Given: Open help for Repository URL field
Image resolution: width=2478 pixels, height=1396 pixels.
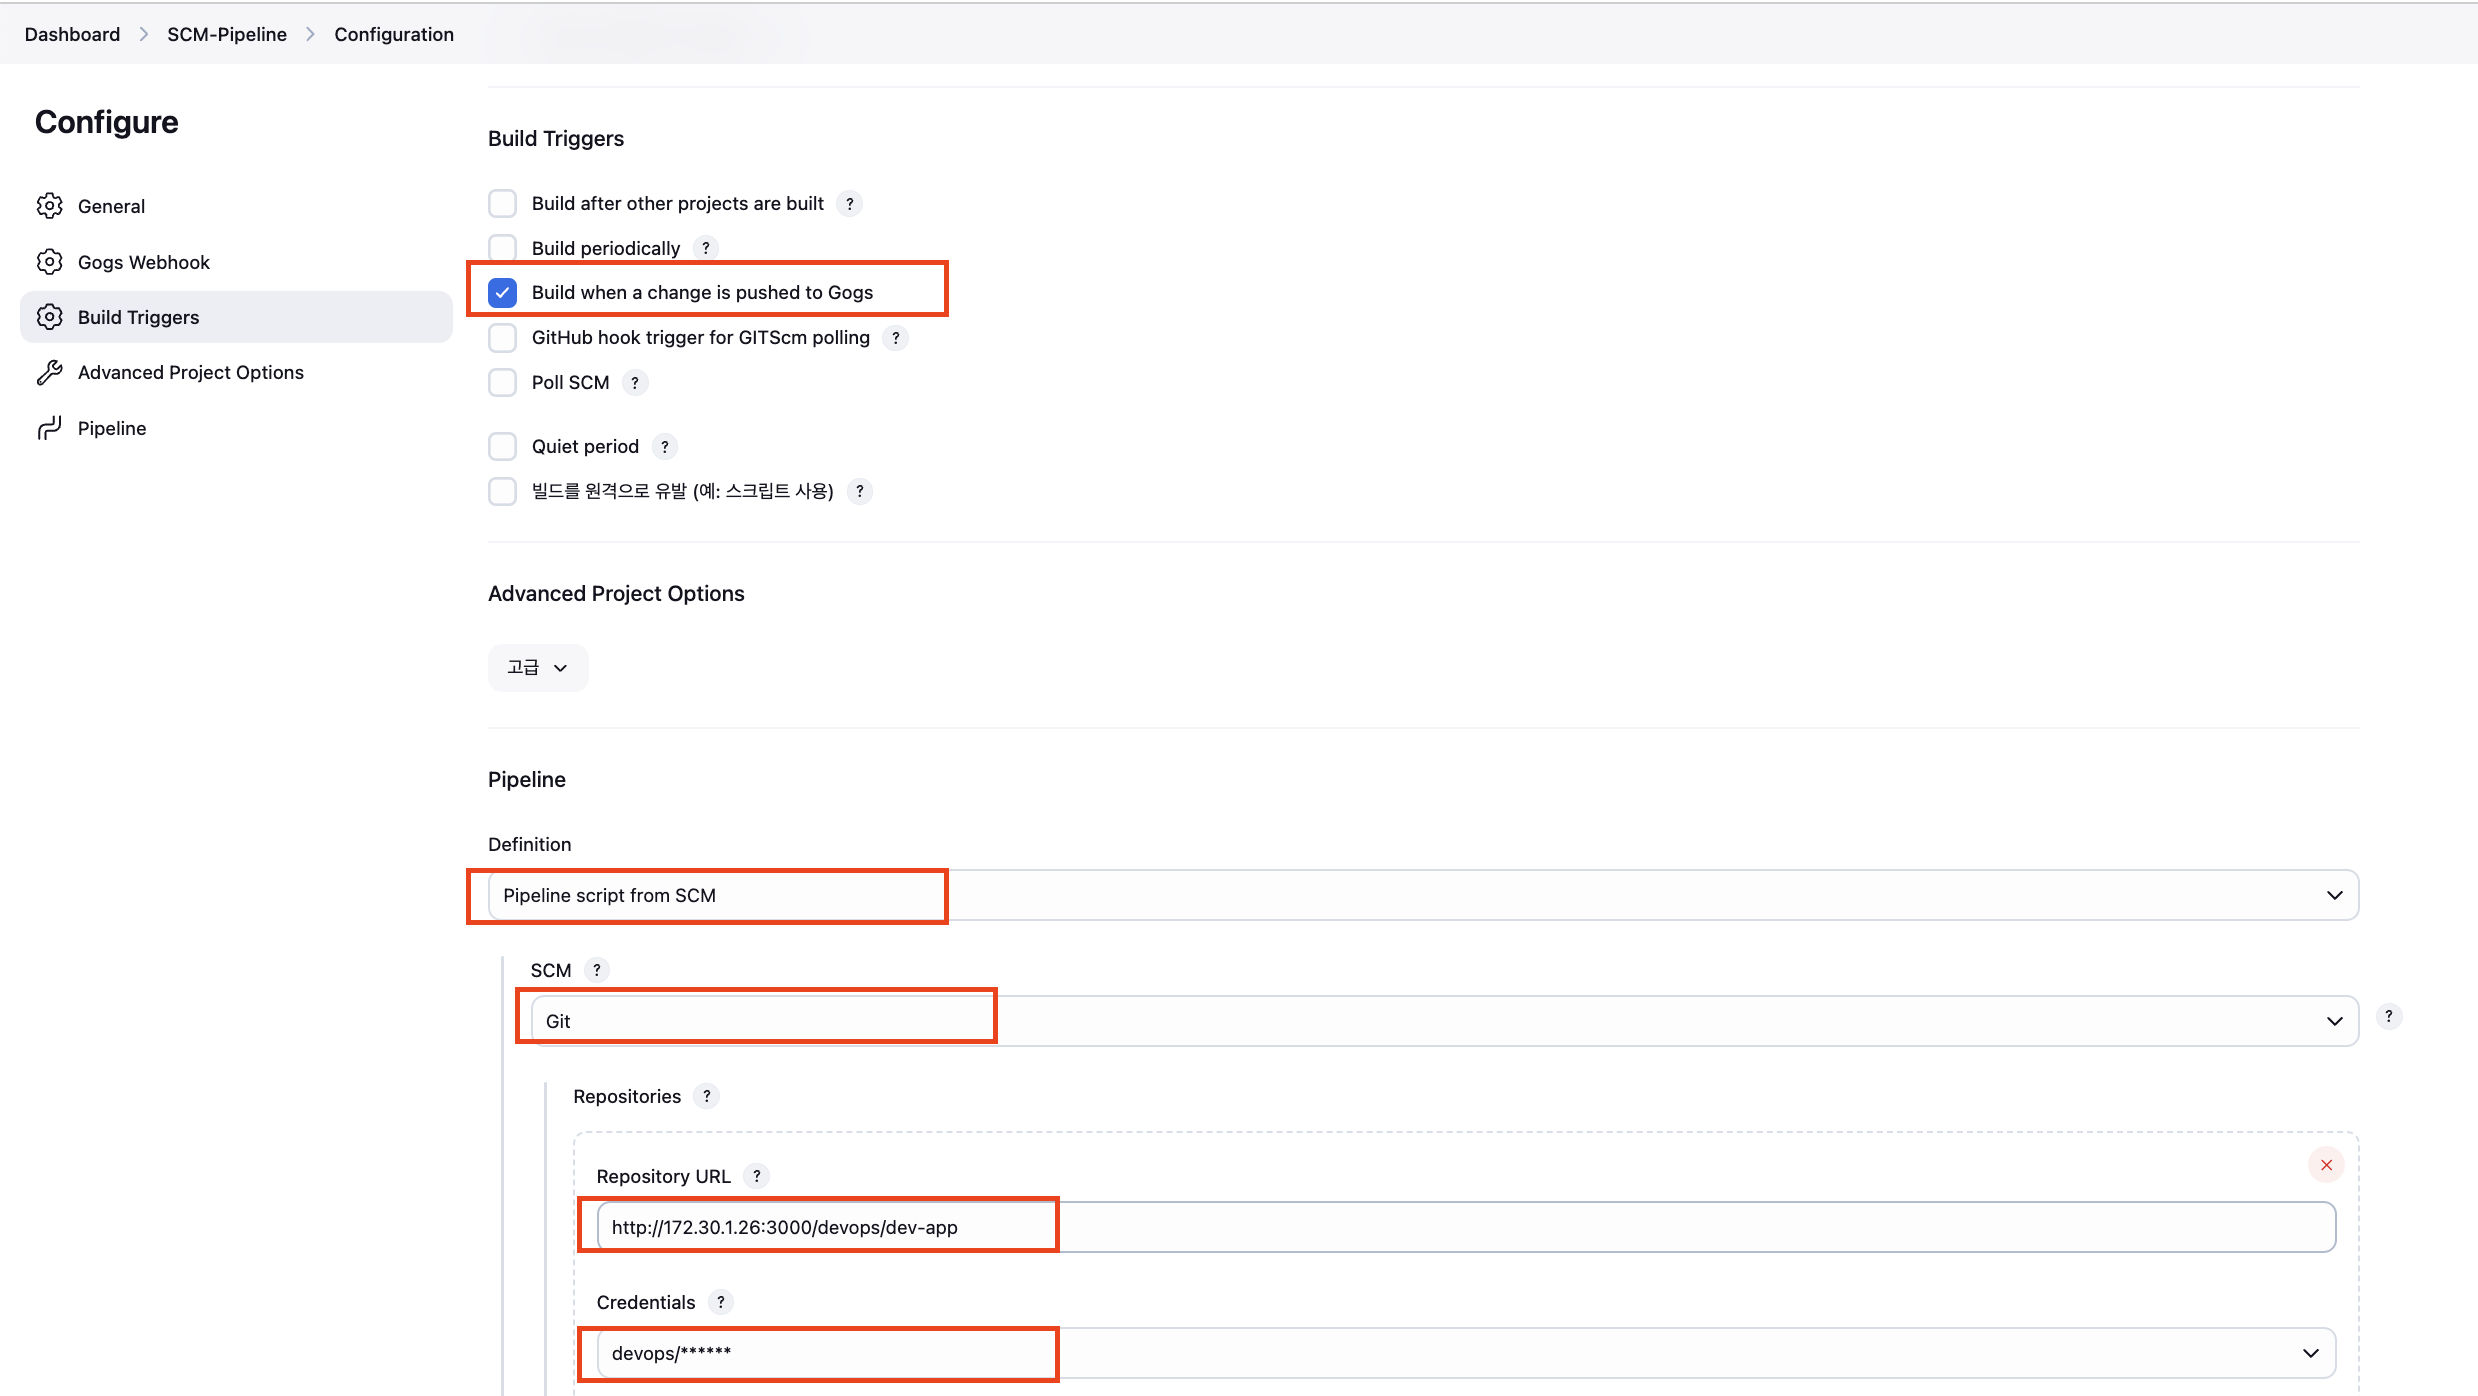Looking at the screenshot, I should (757, 1176).
